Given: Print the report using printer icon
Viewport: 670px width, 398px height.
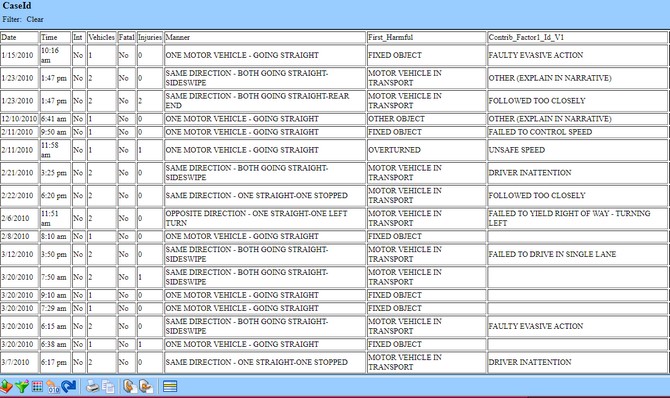Looking at the screenshot, I should point(92,386).
